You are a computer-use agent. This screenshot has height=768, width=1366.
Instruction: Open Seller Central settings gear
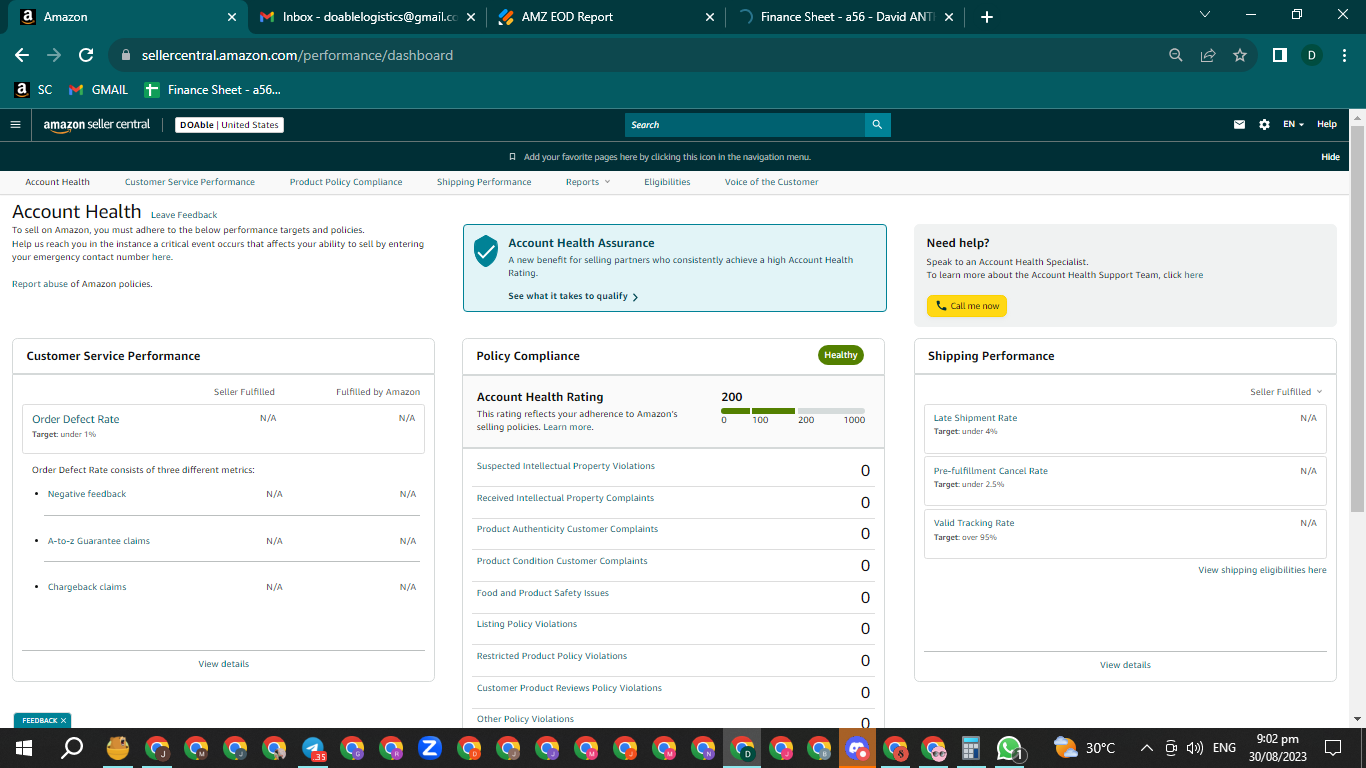click(x=1264, y=125)
